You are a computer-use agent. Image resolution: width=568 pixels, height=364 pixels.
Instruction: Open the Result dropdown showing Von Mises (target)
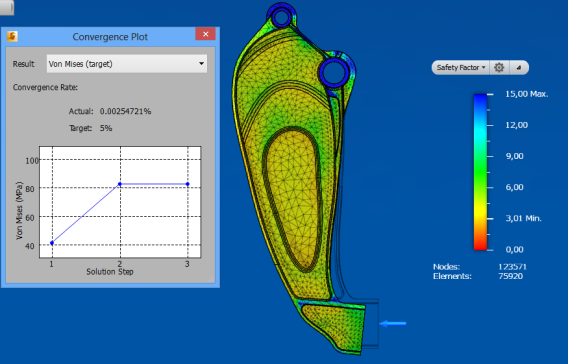tap(127, 64)
